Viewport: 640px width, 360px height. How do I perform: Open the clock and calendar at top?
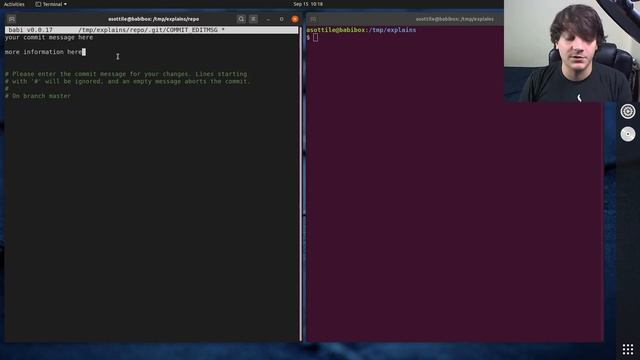(x=308, y=4)
